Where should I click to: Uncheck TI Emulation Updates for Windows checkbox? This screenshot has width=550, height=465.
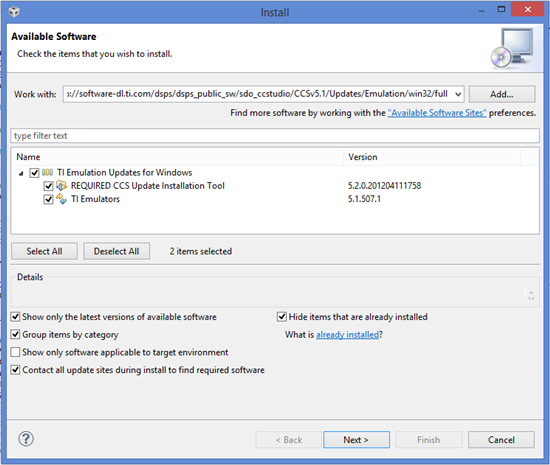coord(34,173)
